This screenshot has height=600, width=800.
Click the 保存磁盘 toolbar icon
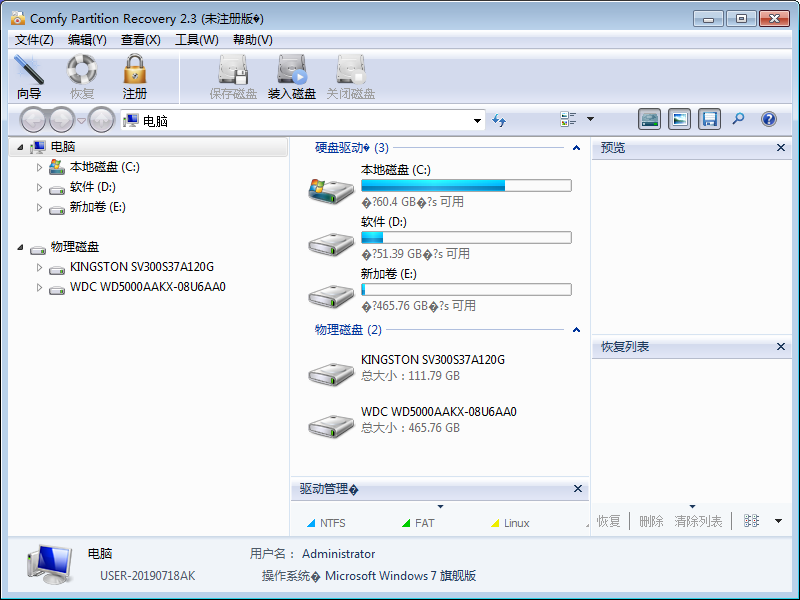click(233, 77)
